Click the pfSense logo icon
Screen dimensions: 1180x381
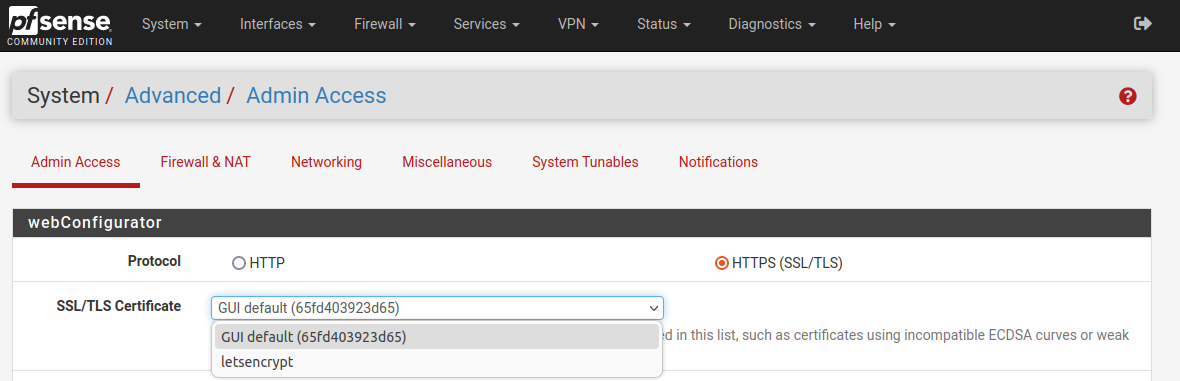[60, 27]
